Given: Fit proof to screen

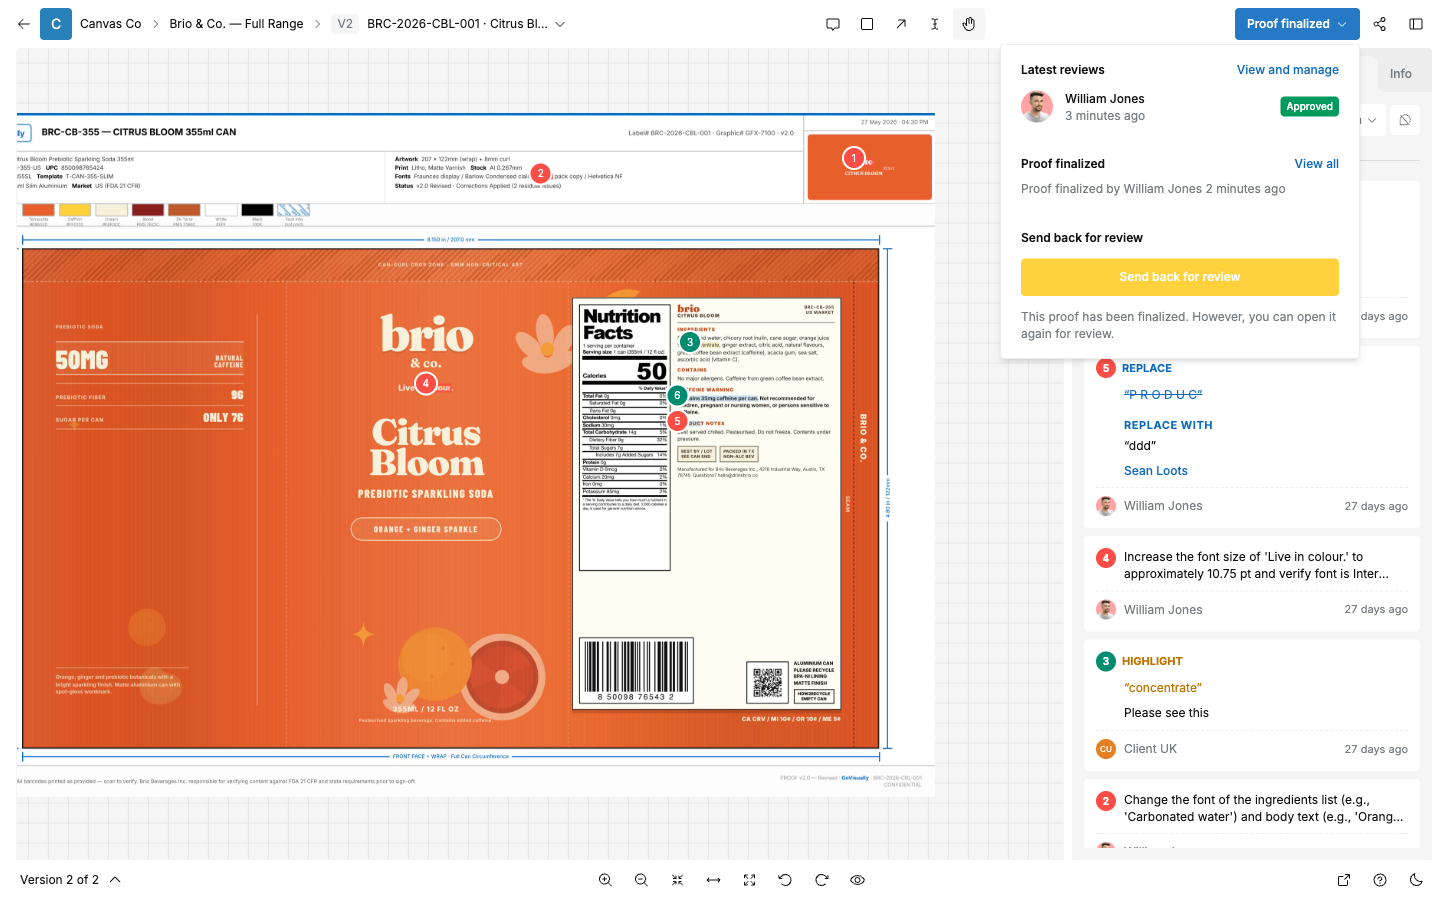Looking at the screenshot, I should (x=677, y=880).
